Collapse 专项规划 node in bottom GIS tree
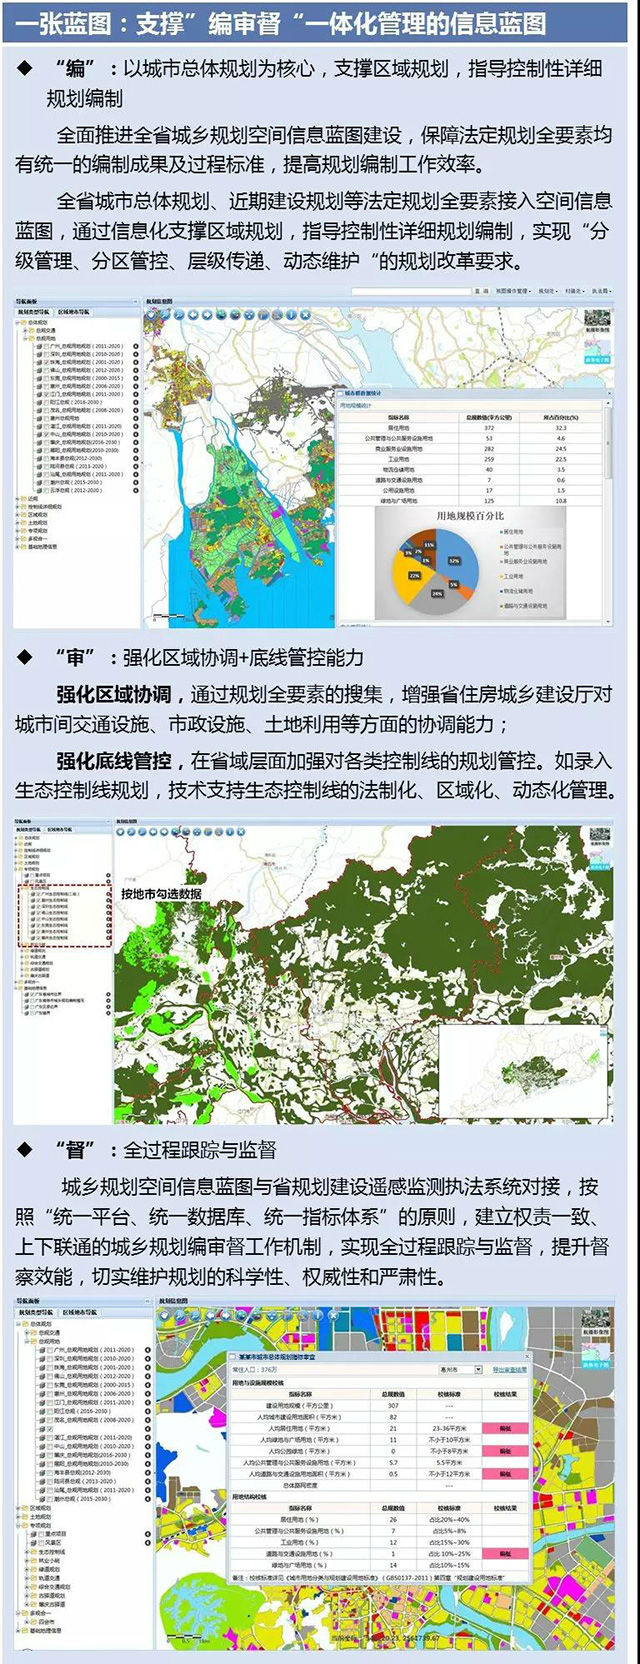 point(18,1525)
